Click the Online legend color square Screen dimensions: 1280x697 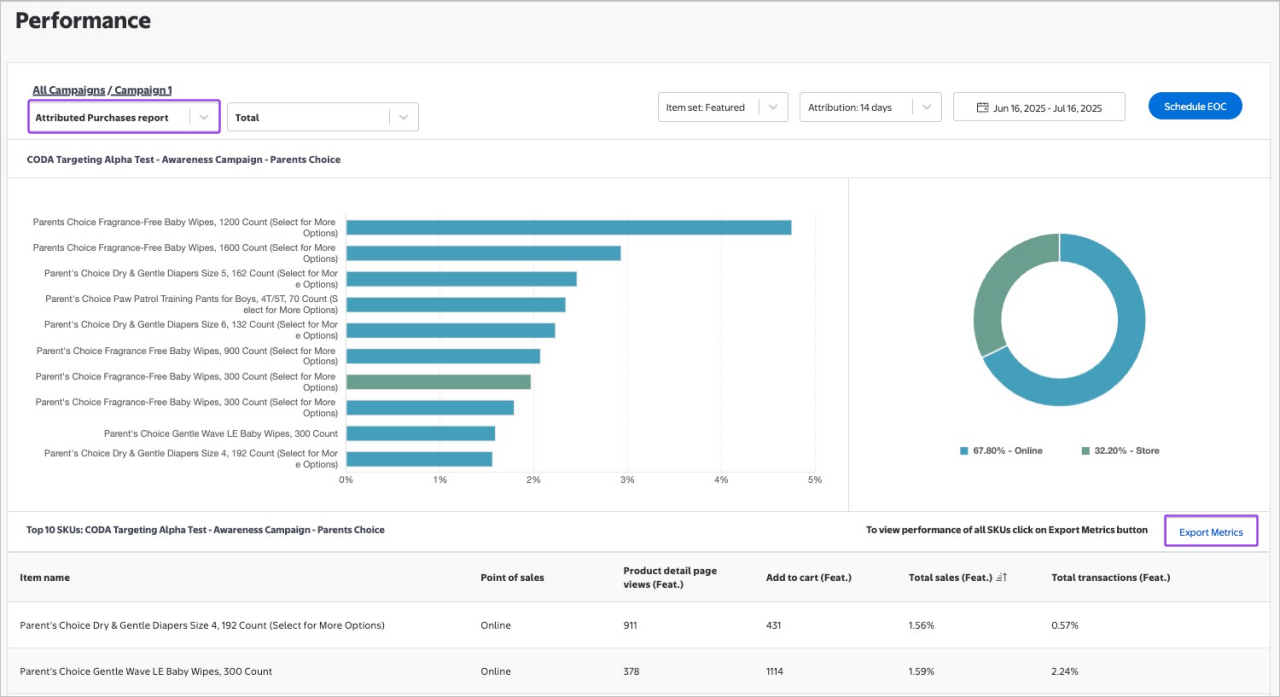[x=964, y=451]
